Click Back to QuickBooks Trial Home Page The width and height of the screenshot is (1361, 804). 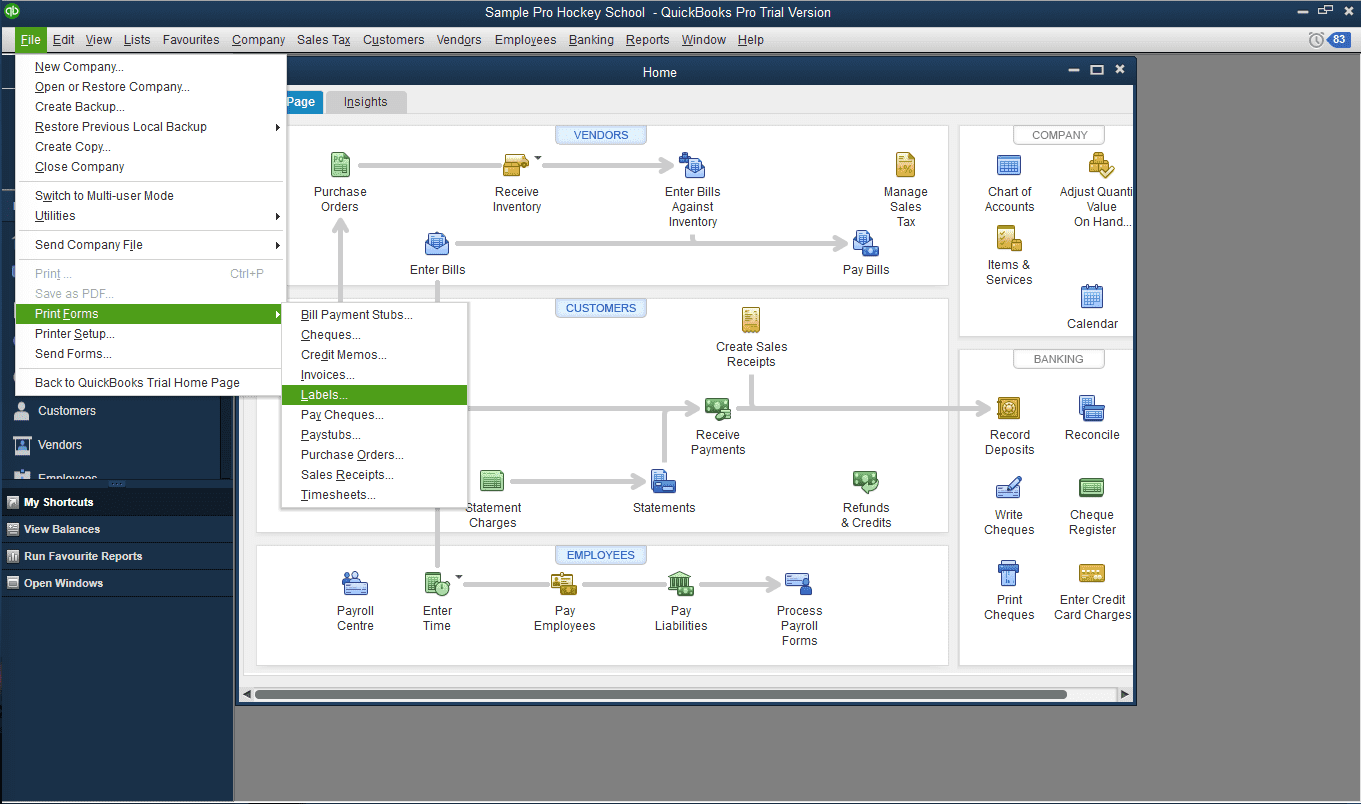[151, 383]
